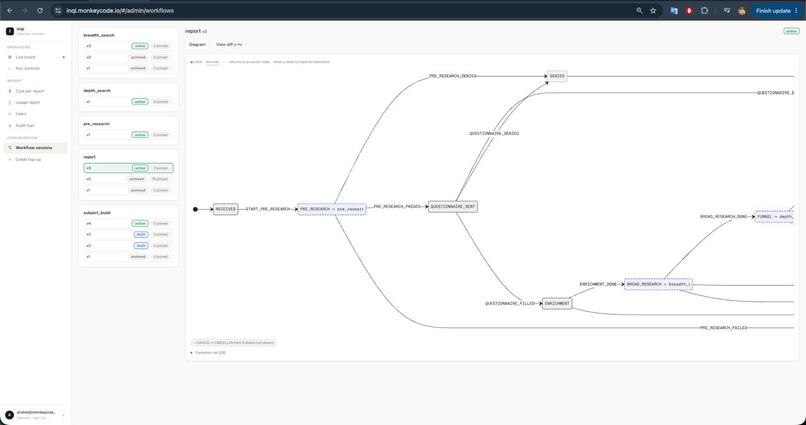The image size is (806, 425).
Task: Click the FUNNEL state node
Action: click(775, 217)
